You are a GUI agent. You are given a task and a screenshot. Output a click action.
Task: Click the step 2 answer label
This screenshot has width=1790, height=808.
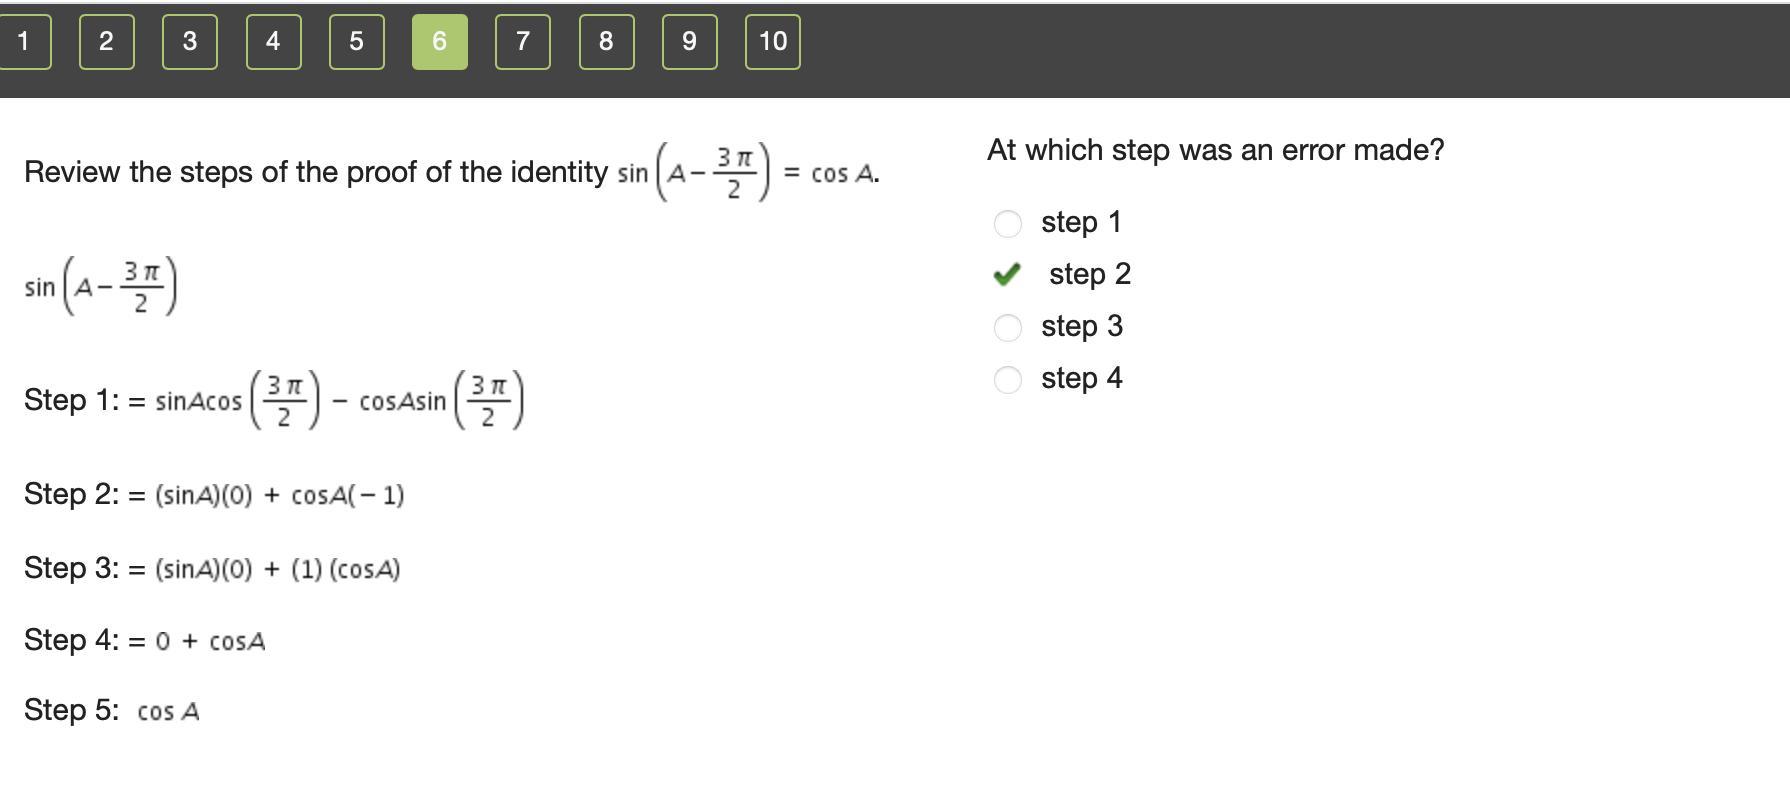pos(1089,274)
